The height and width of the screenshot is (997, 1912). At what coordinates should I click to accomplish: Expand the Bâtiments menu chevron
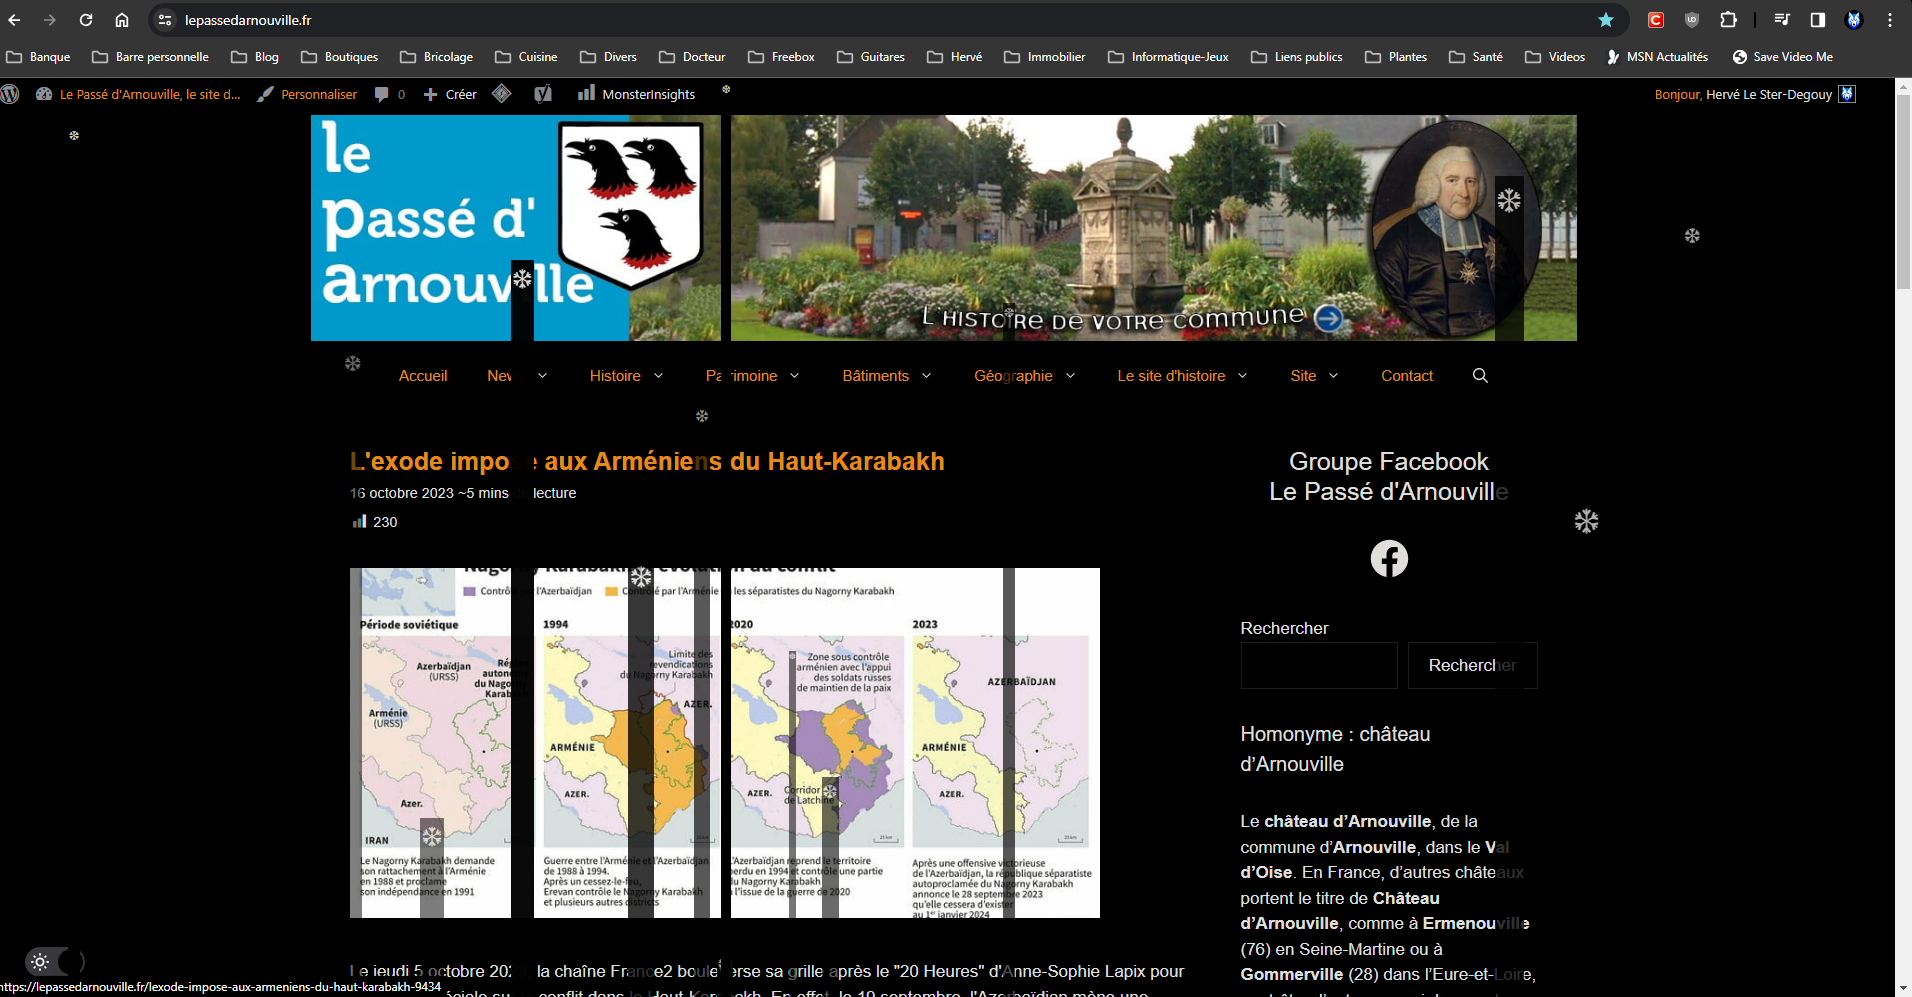click(926, 376)
